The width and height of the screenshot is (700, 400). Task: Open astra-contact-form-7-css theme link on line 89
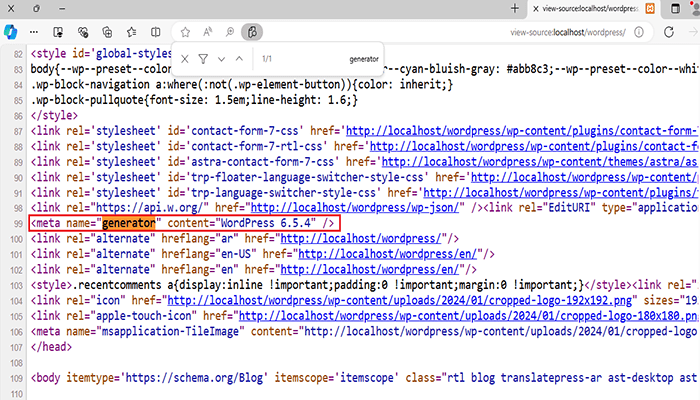(x=540, y=162)
